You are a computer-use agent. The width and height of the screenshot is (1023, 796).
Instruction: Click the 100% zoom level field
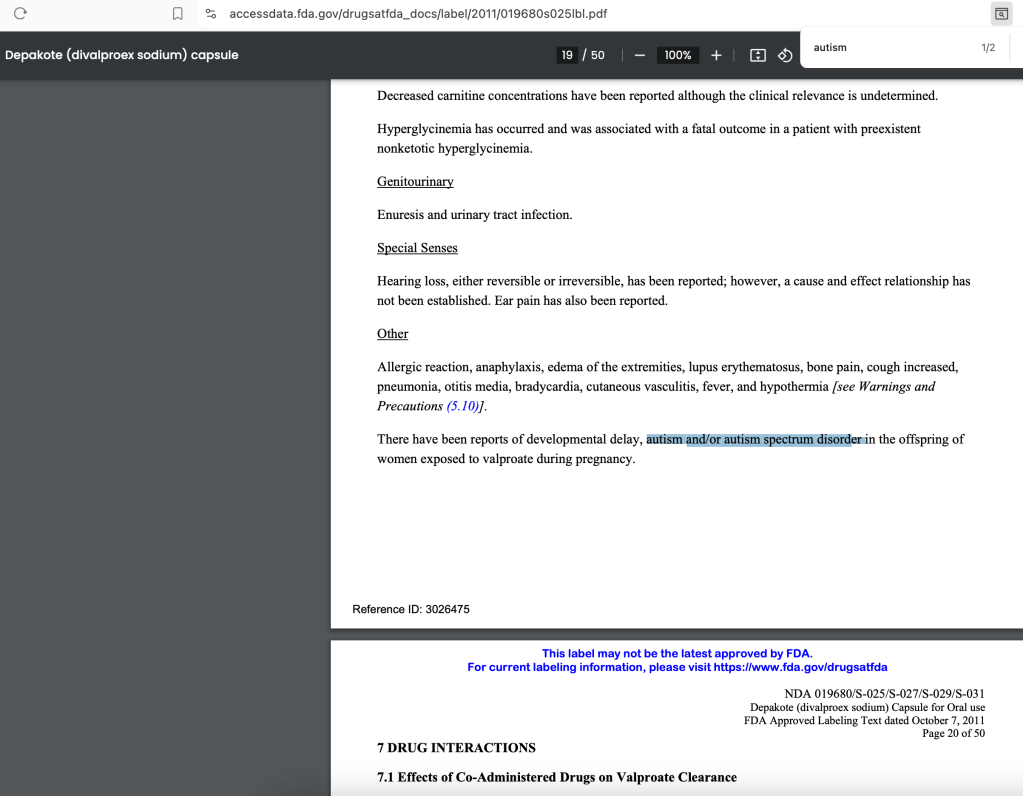[678, 55]
